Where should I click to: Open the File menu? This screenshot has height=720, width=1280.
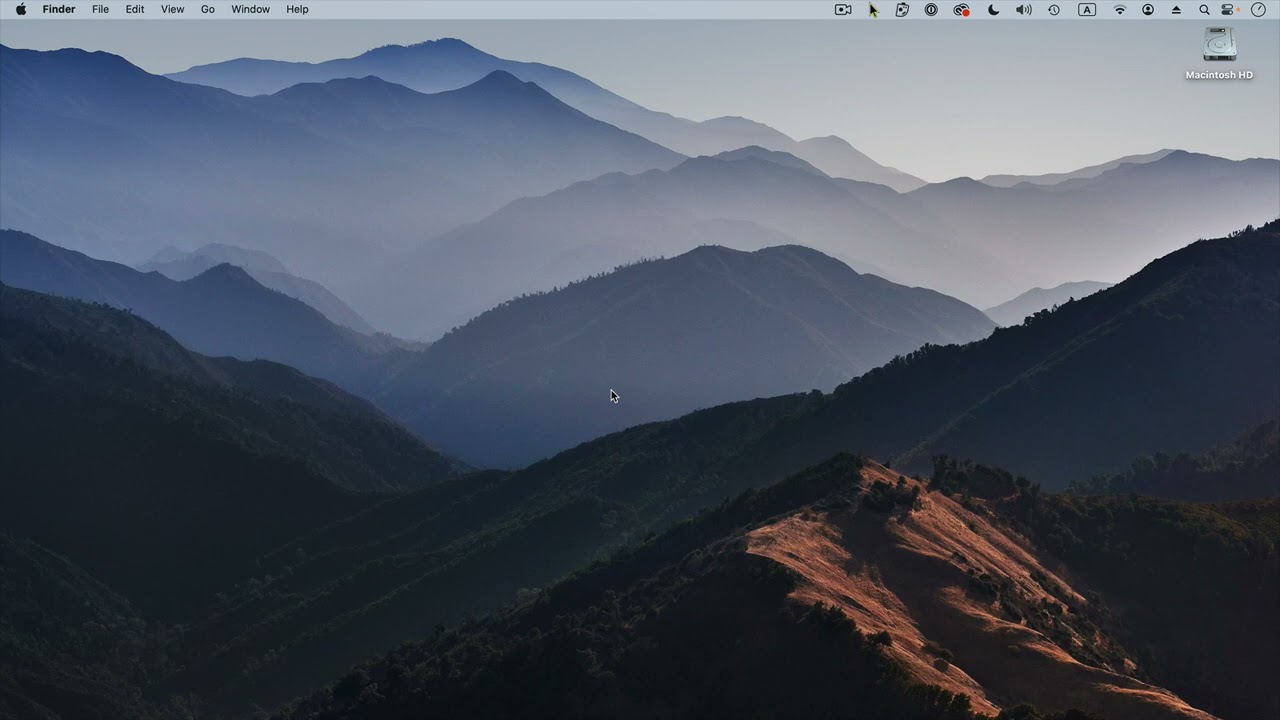101,9
